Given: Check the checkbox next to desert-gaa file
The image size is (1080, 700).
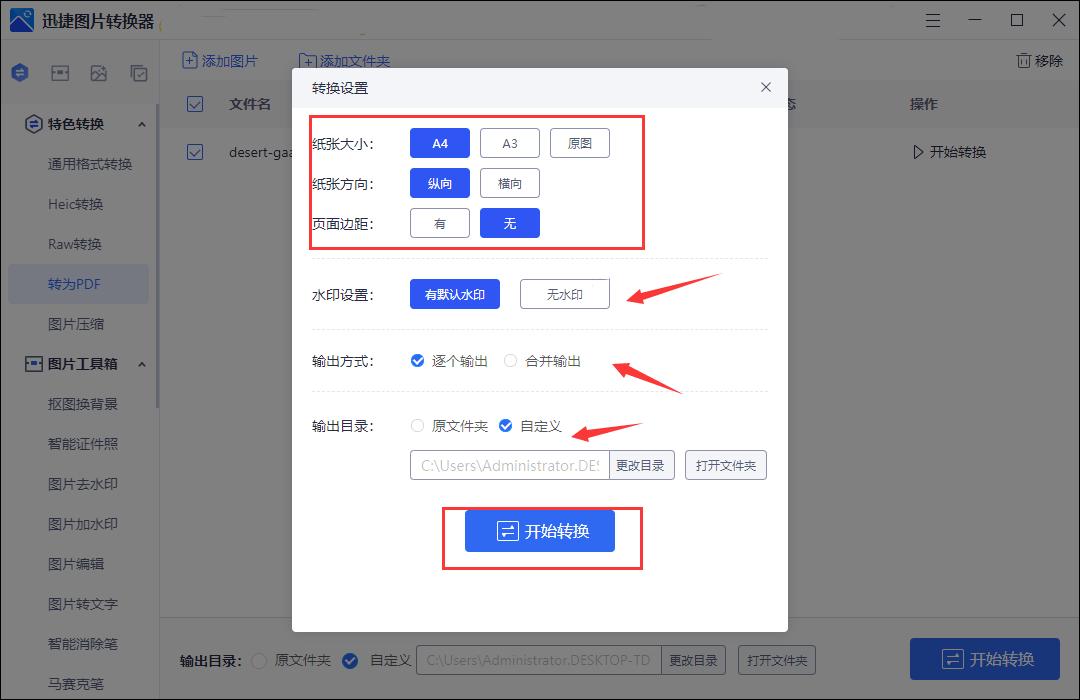Looking at the screenshot, I should tap(195, 151).
